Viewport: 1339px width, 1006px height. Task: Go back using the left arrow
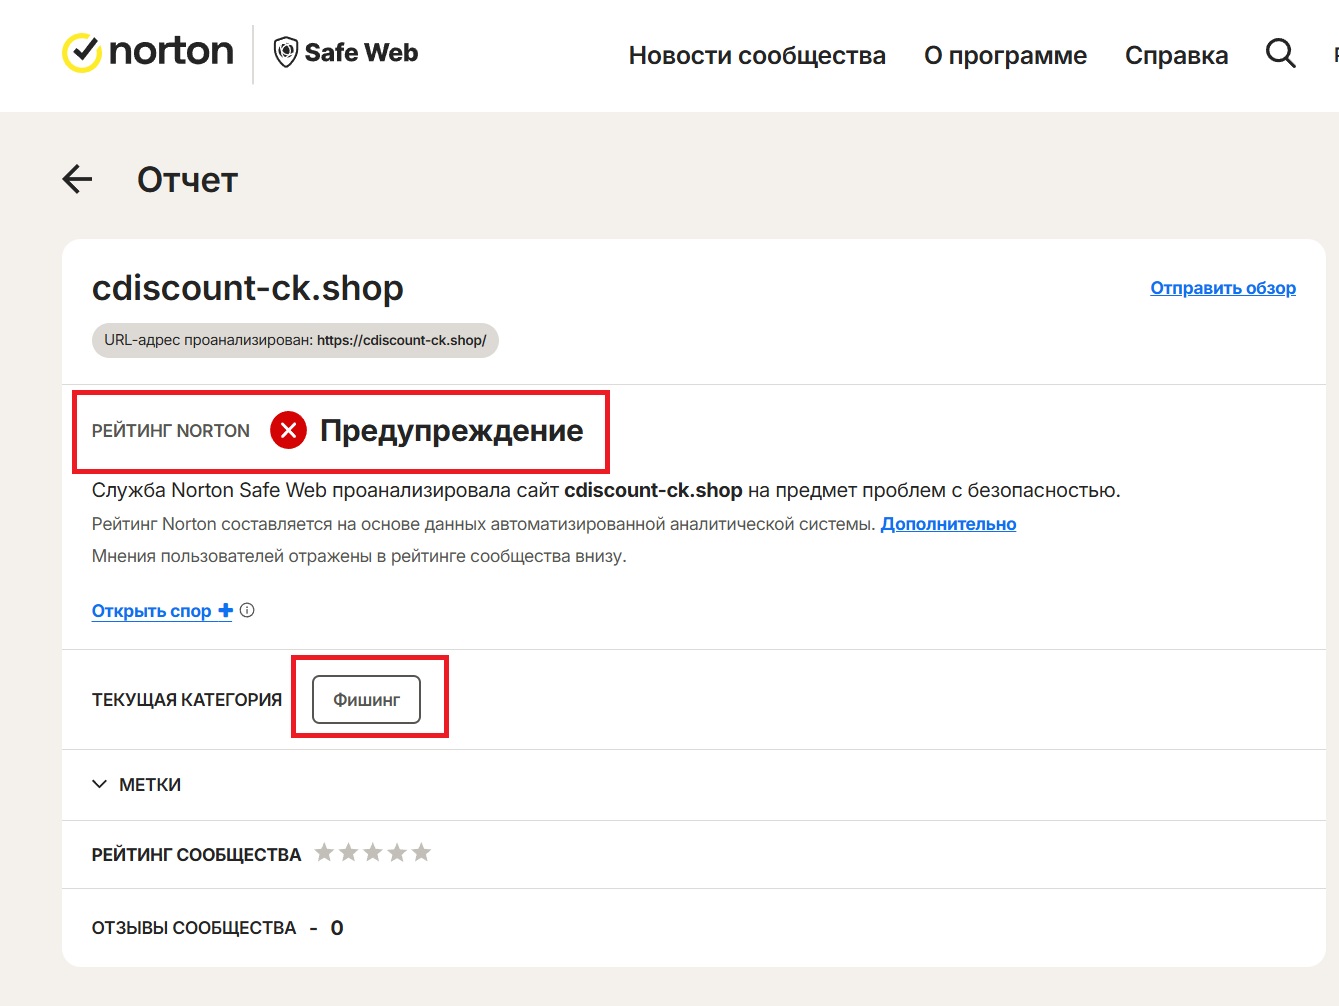coord(77,180)
